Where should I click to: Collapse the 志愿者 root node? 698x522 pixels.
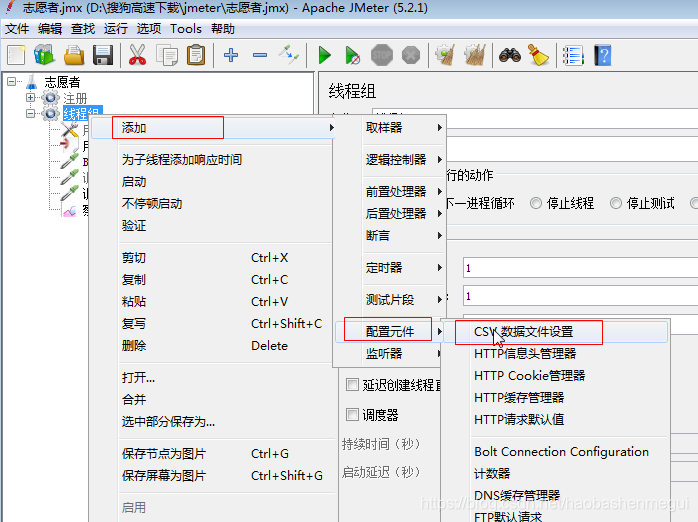click(12, 81)
